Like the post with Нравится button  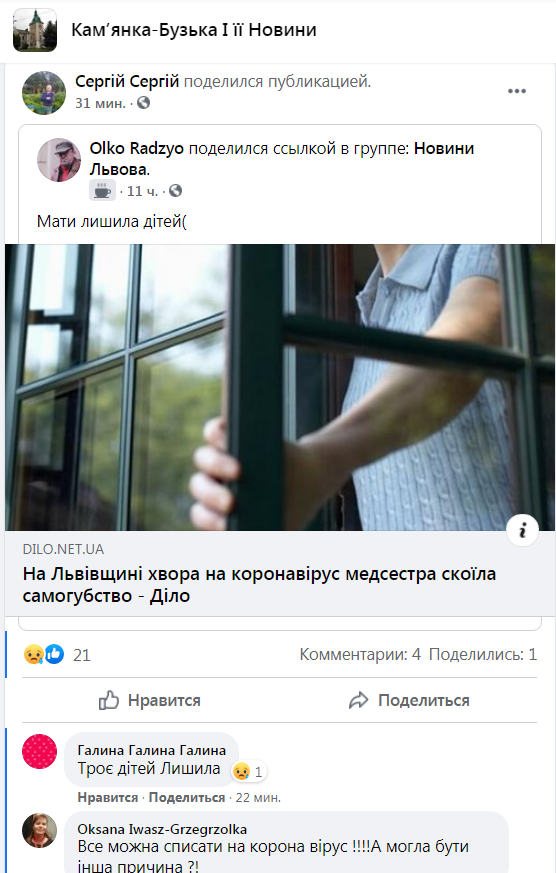pos(149,700)
